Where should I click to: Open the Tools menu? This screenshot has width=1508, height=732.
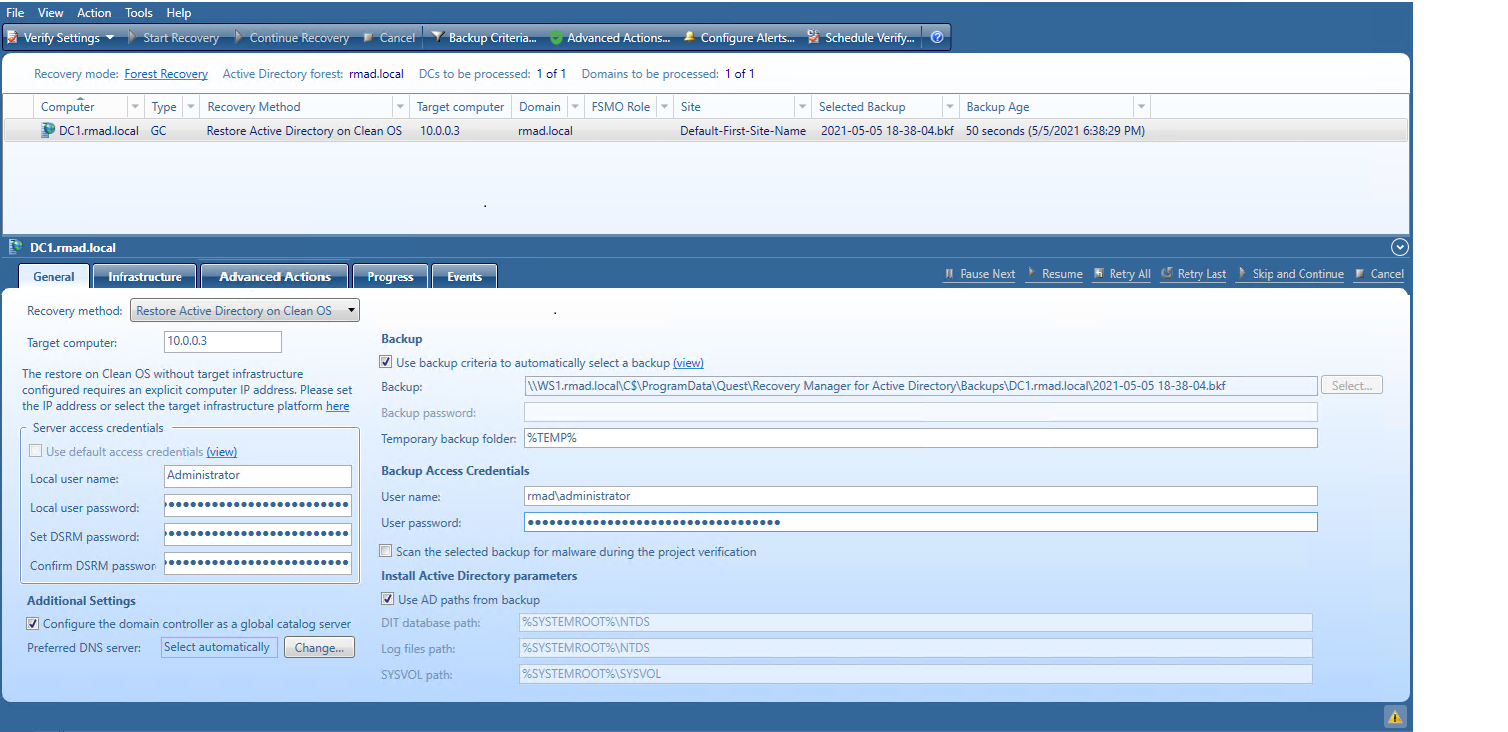coord(138,12)
